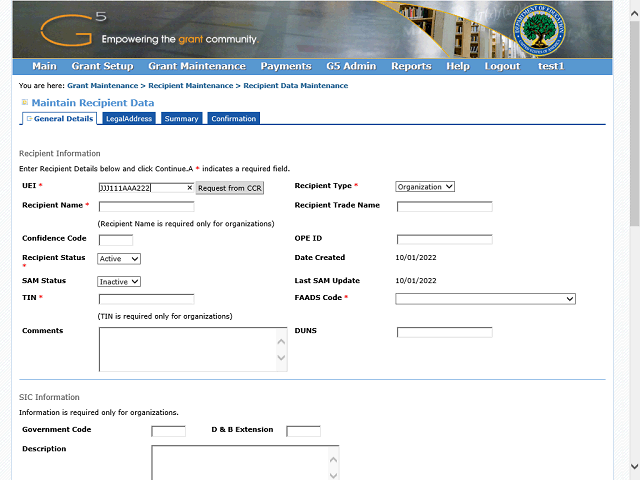Click the Government Code input field

point(168,431)
